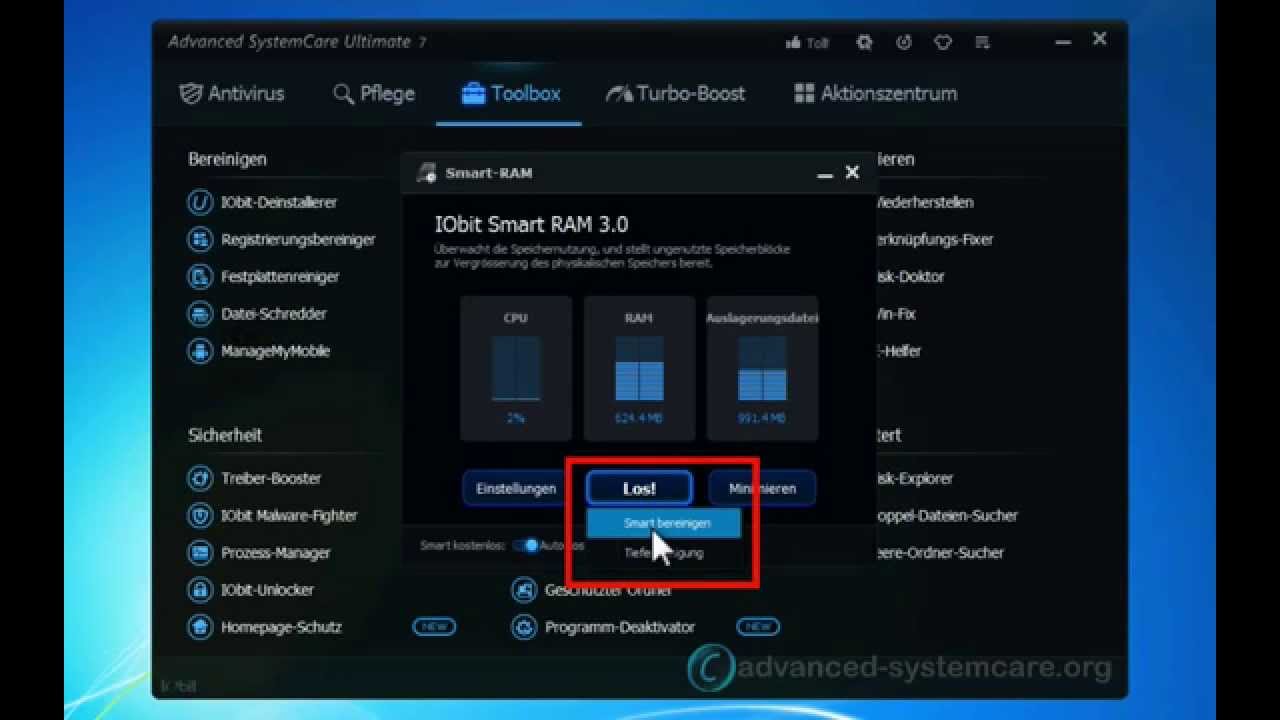Click the RAM usage gauge
The height and width of the screenshot is (720, 1280).
(x=639, y=368)
